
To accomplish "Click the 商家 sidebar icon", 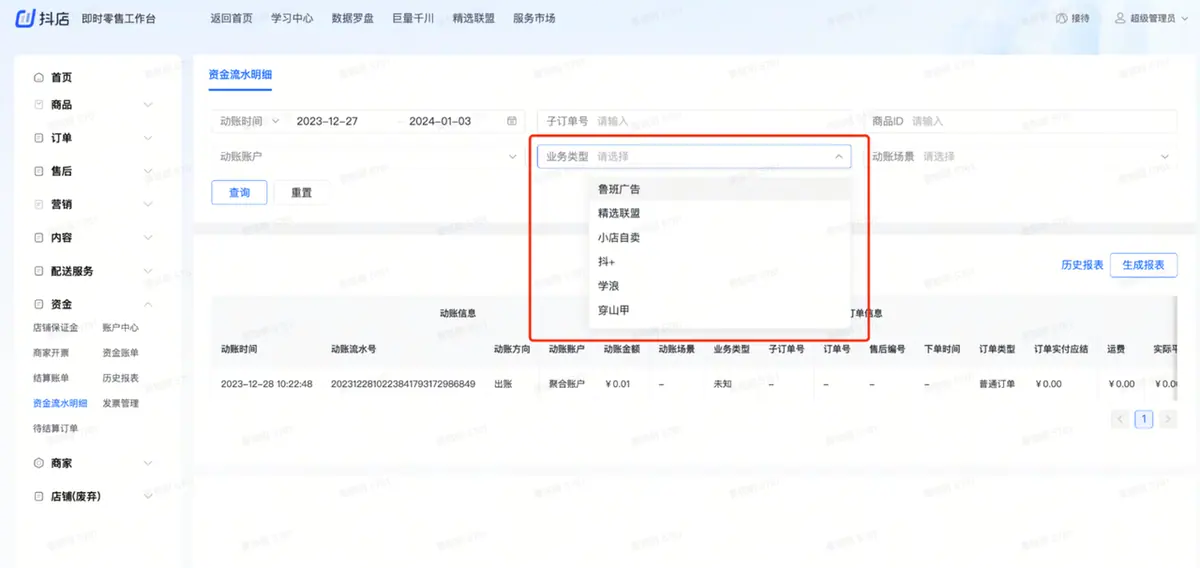I will pos(39,463).
